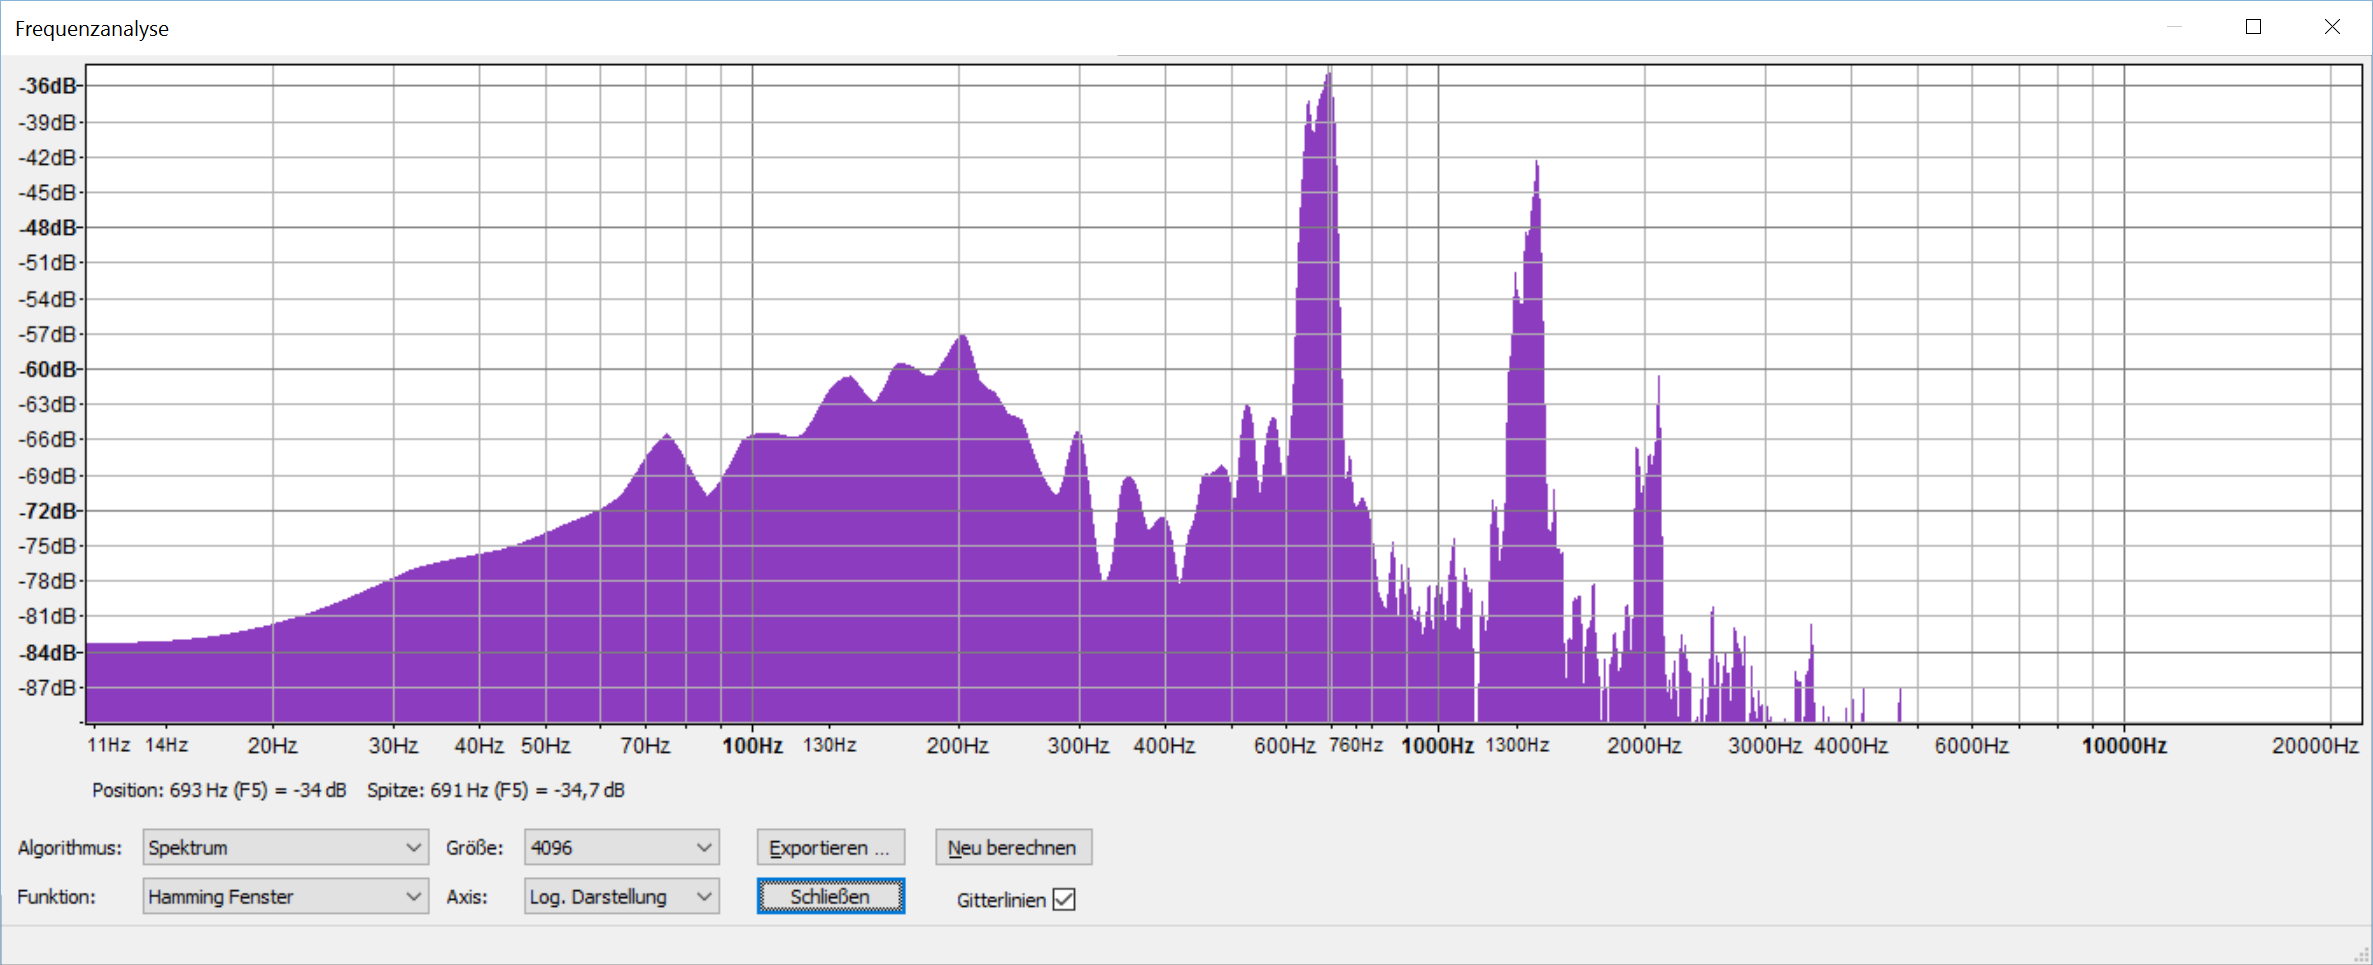Viewport: 2373px width, 965px height.
Task: Click the Algorithmus: label
Action: click(69, 847)
